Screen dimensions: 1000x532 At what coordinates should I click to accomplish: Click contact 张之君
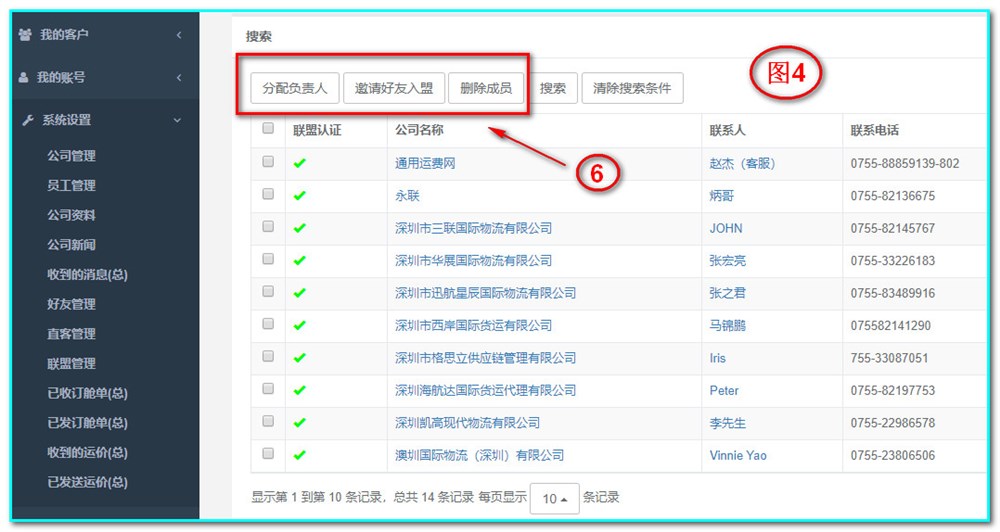(728, 293)
